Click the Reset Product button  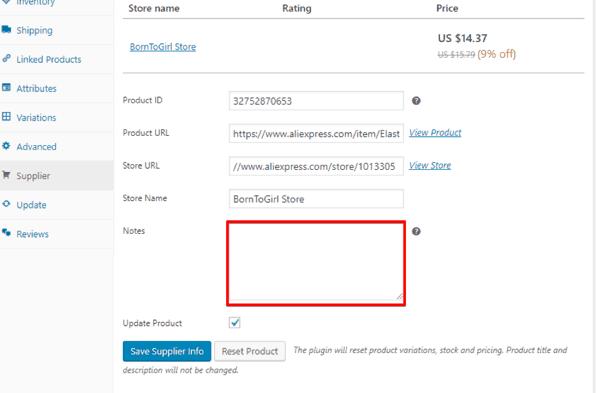coord(250,351)
